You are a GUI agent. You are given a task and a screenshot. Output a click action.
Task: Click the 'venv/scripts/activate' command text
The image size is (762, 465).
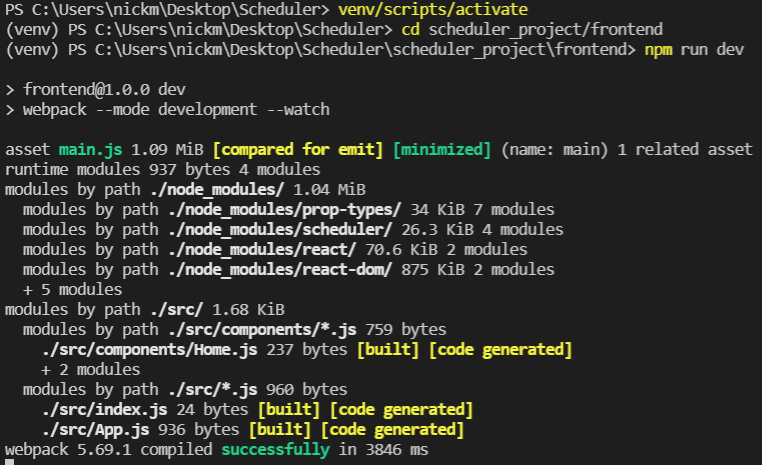(433, 10)
